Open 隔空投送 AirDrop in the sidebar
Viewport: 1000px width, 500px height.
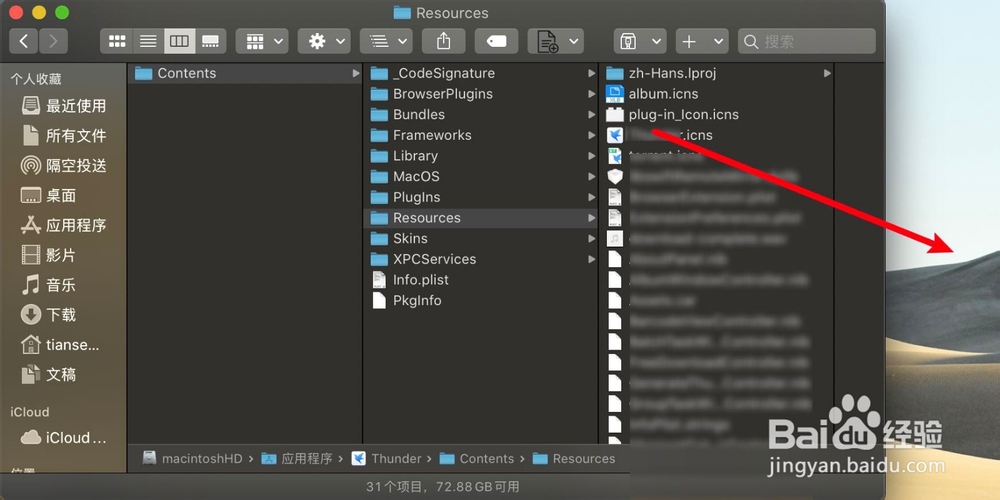pos(64,166)
